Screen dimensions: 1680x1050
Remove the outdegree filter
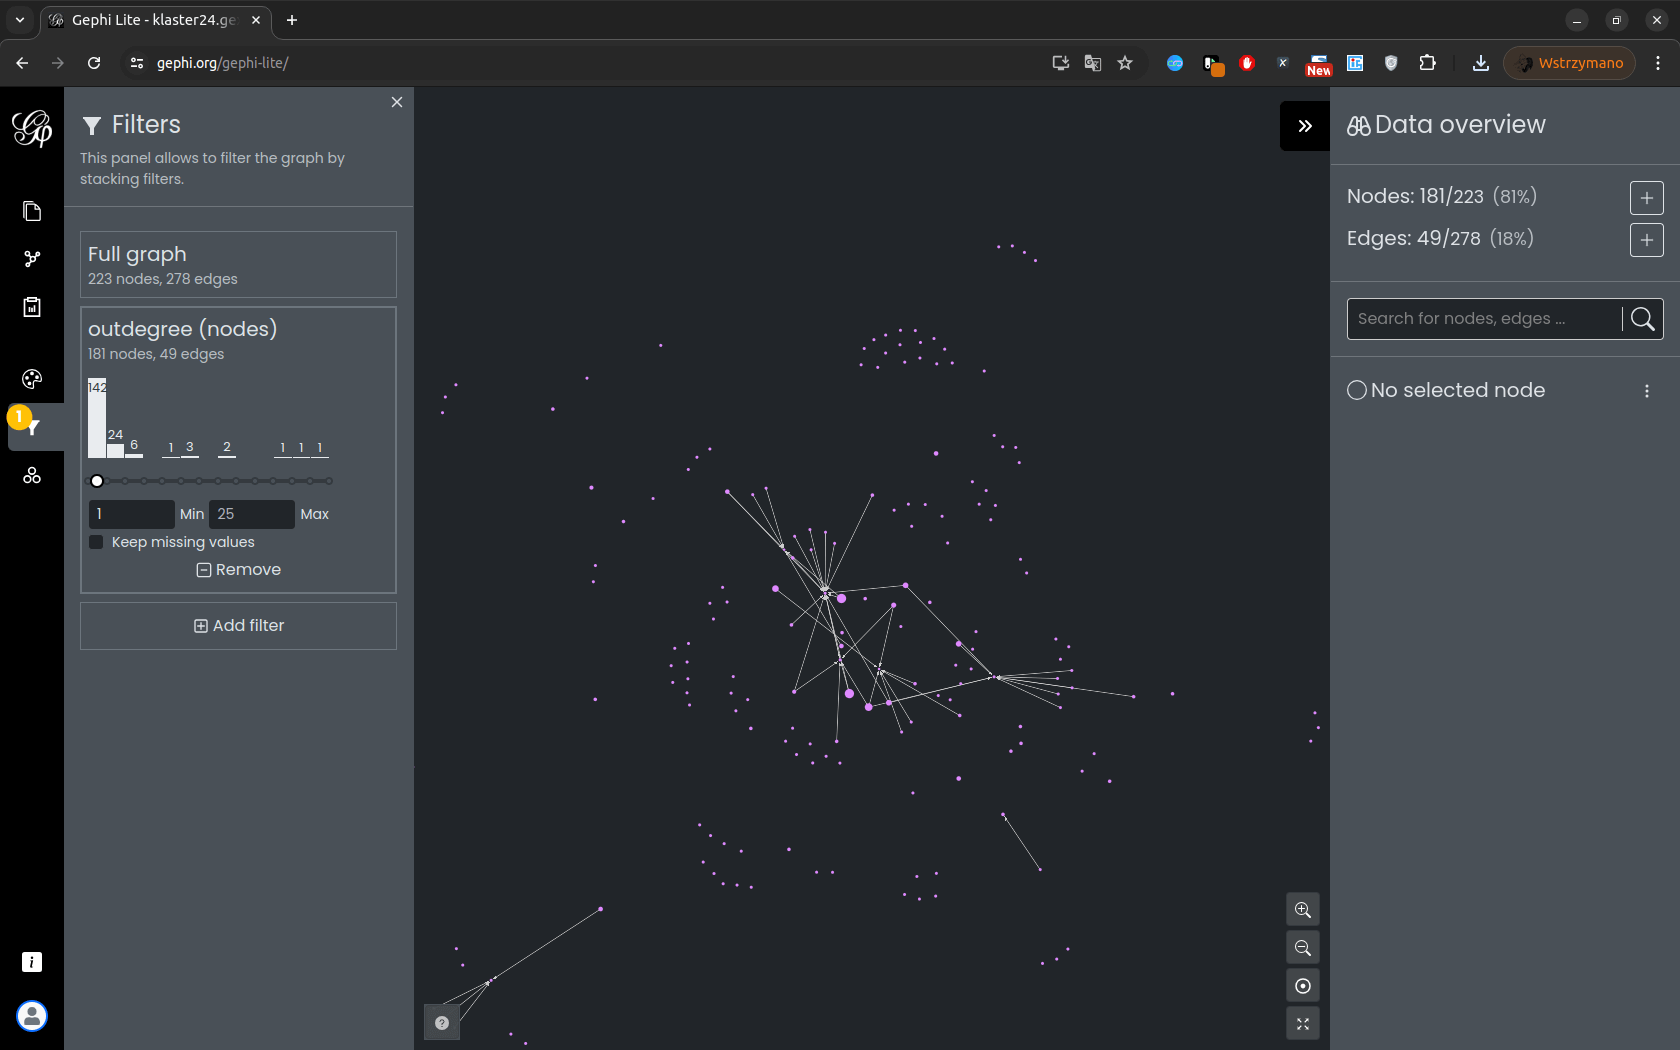coord(239,570)
